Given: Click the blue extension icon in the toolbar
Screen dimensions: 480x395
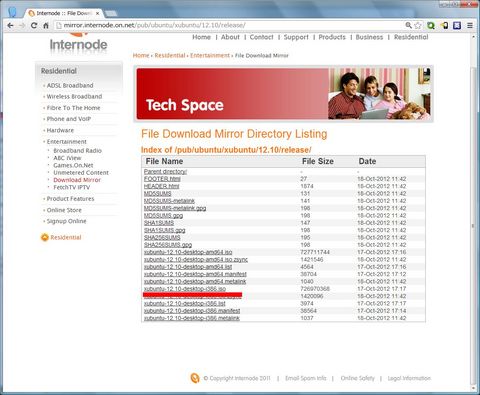Looking at the screenshot, I should [457, 25].
